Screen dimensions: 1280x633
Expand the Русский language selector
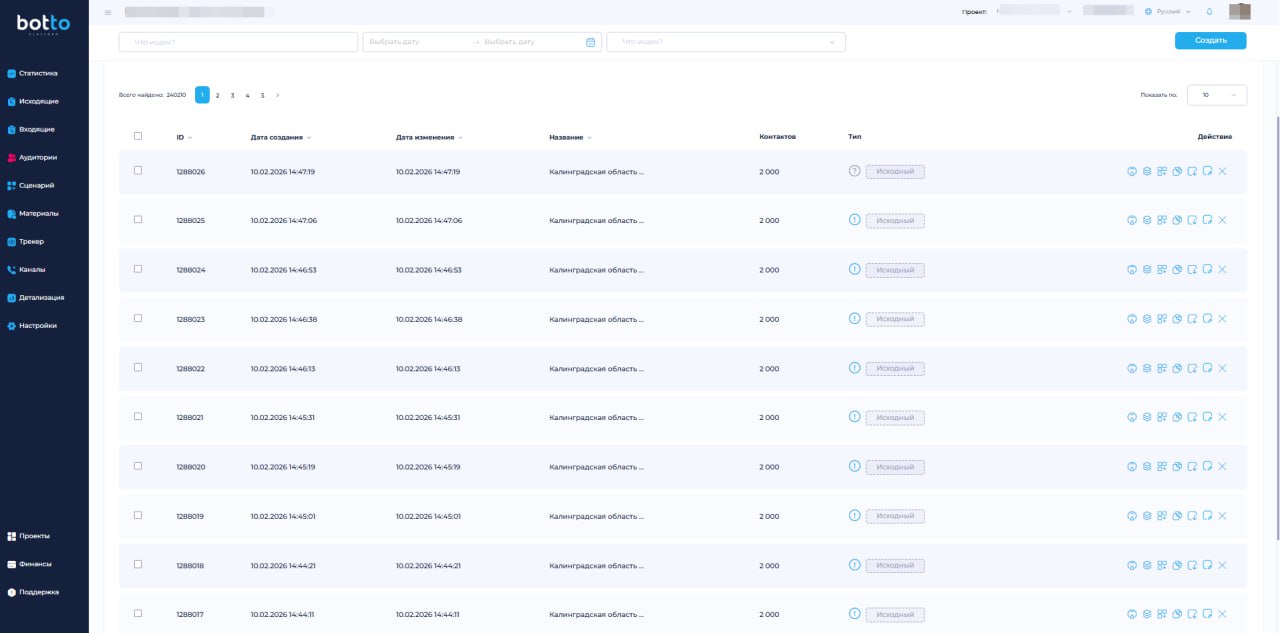pyautogui.click(x=1168, y=12)
